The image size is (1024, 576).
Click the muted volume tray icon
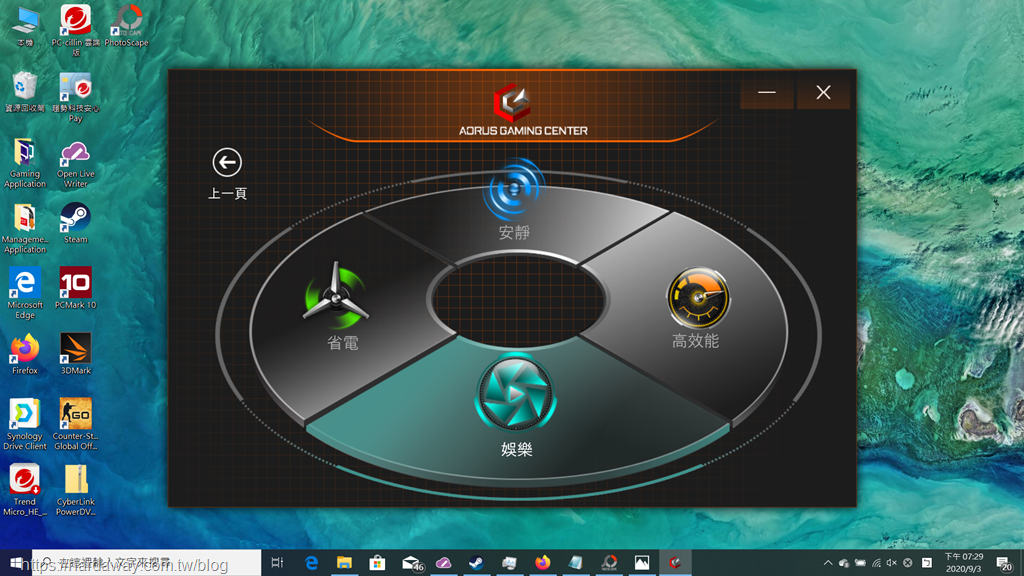point(891,563)
